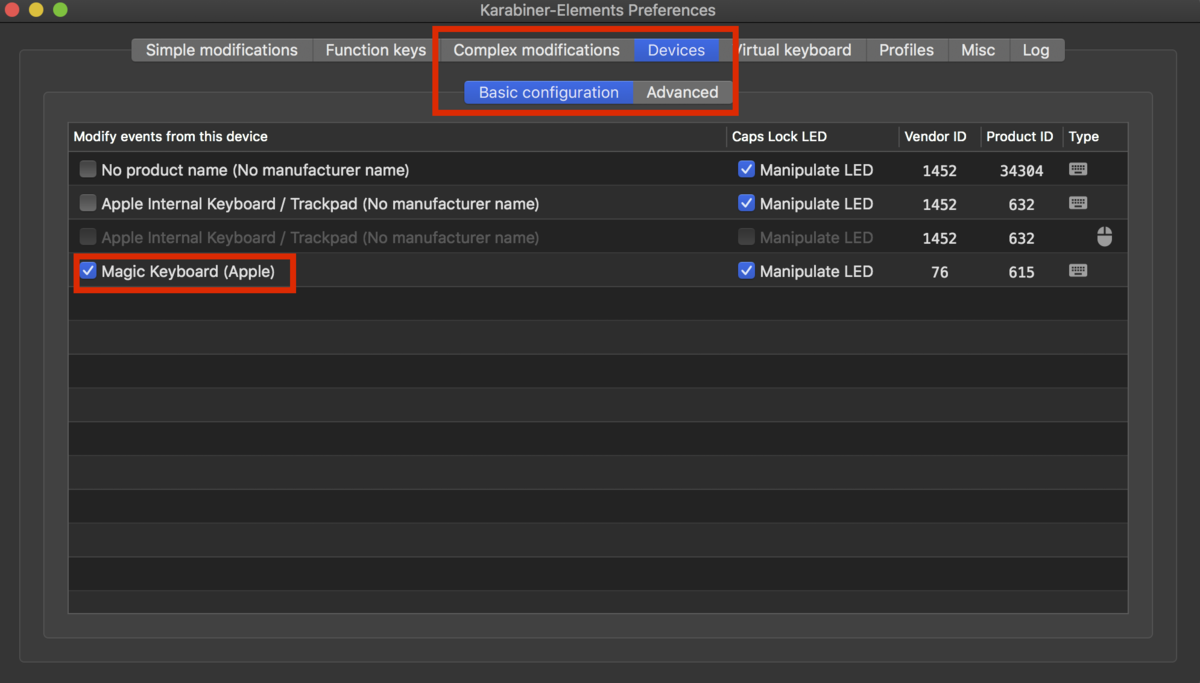Open the Misc tab
The width and height of the screenshot is (1200, 683).
[x=978, y=50]
